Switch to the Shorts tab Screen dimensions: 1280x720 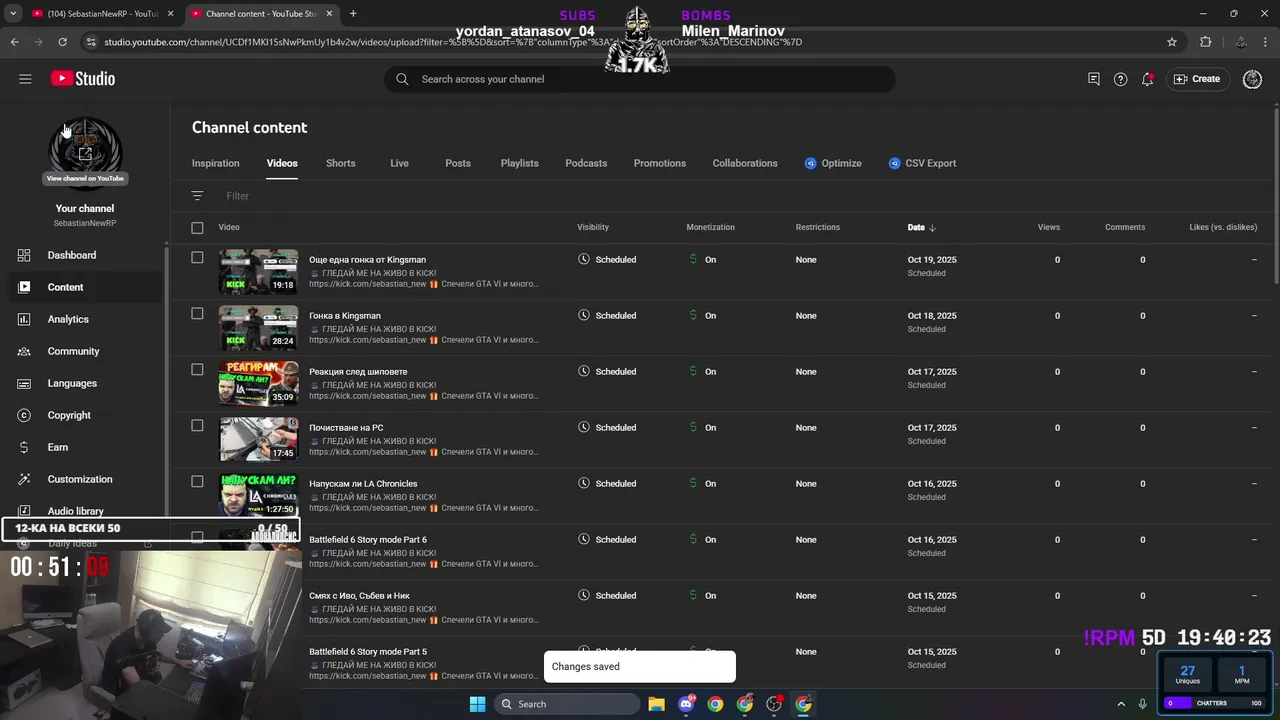(340, 163)
